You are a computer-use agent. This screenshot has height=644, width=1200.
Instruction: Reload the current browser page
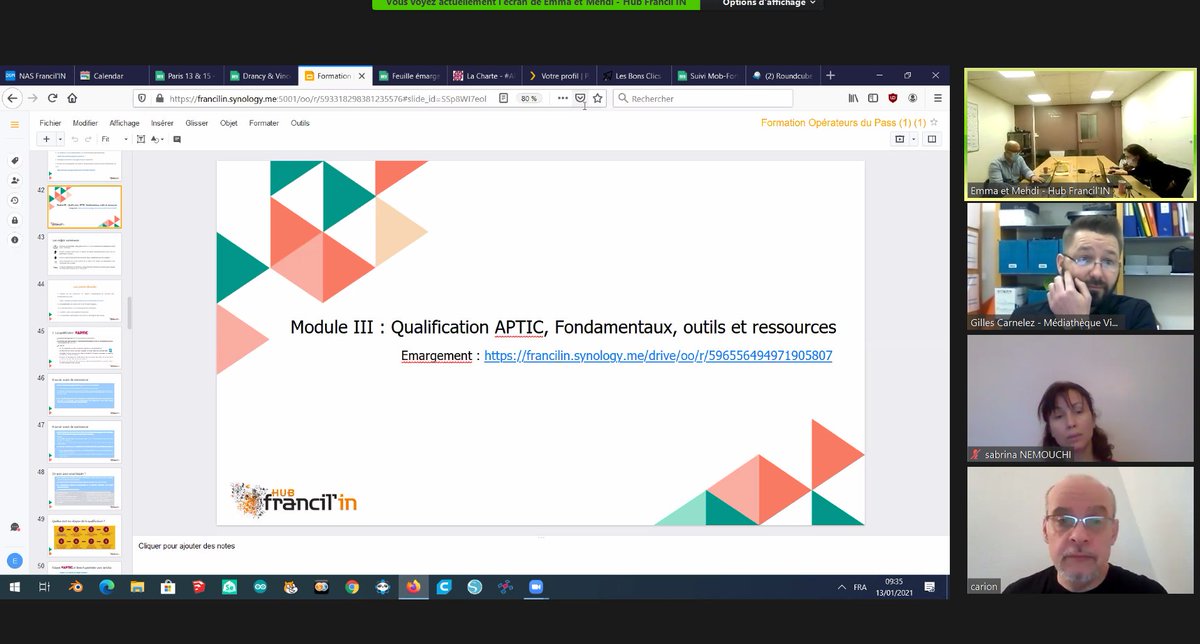coord(51,98)
